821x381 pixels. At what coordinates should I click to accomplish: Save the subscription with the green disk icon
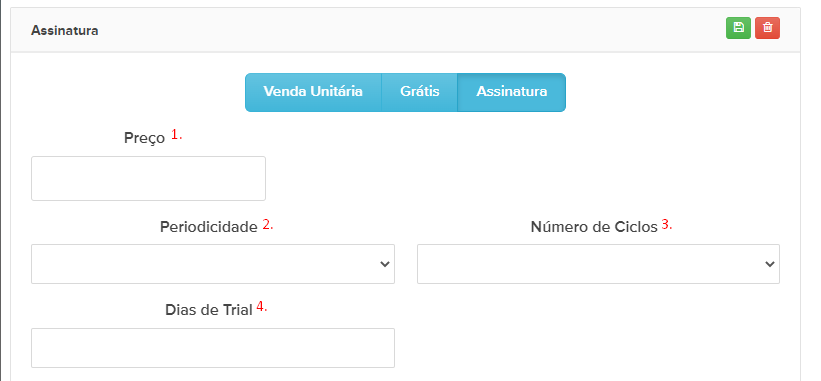(738, 28)
